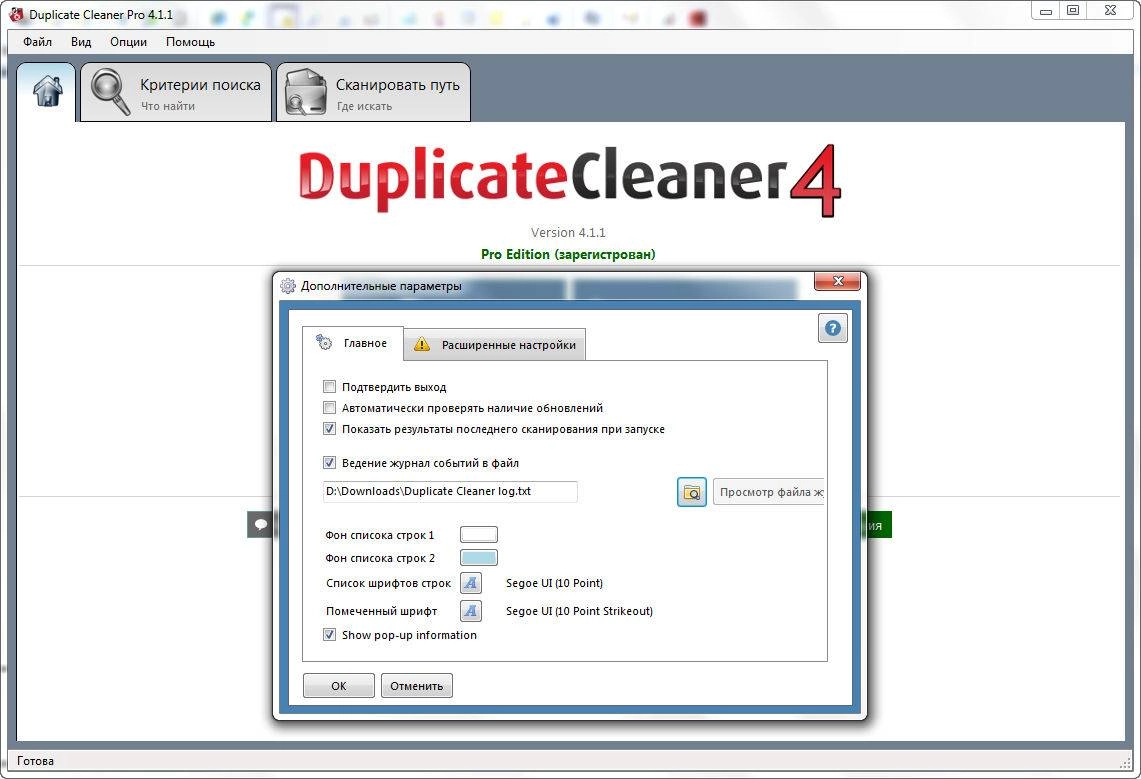Click the speech bubble icon behind the dialog
This screenshot has height=779, width=1141.
click(261, 524)
